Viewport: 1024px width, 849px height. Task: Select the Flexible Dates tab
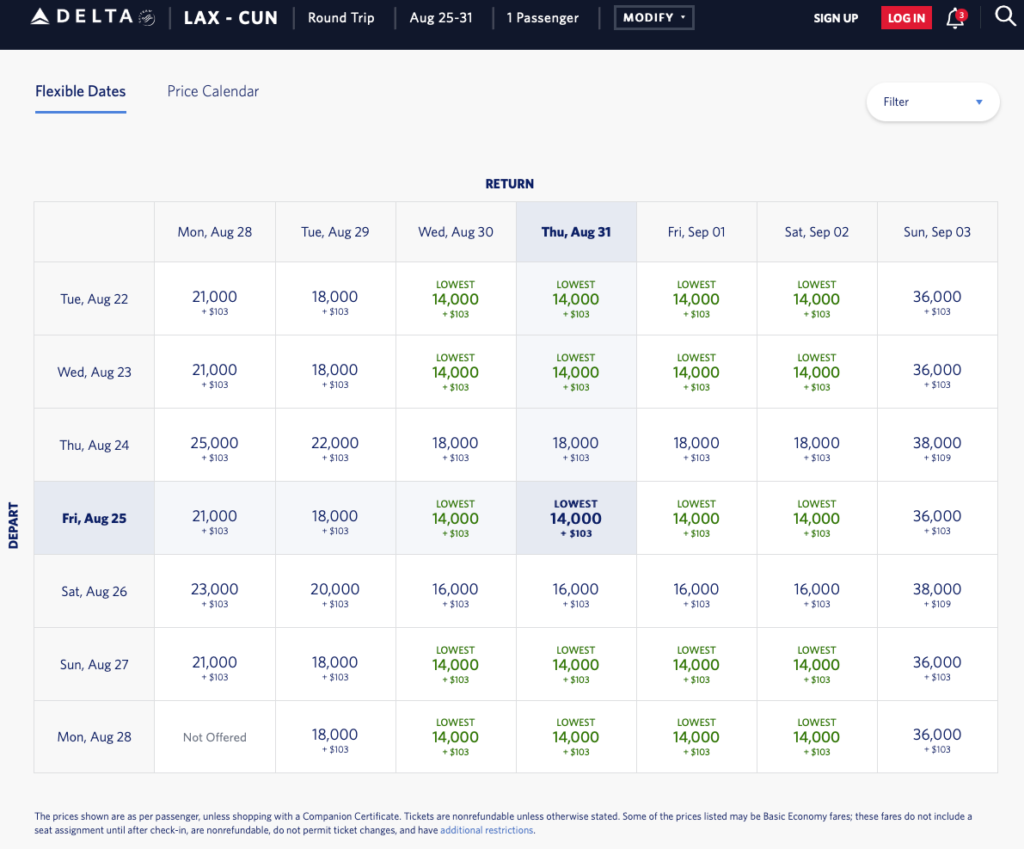point(80,91)
